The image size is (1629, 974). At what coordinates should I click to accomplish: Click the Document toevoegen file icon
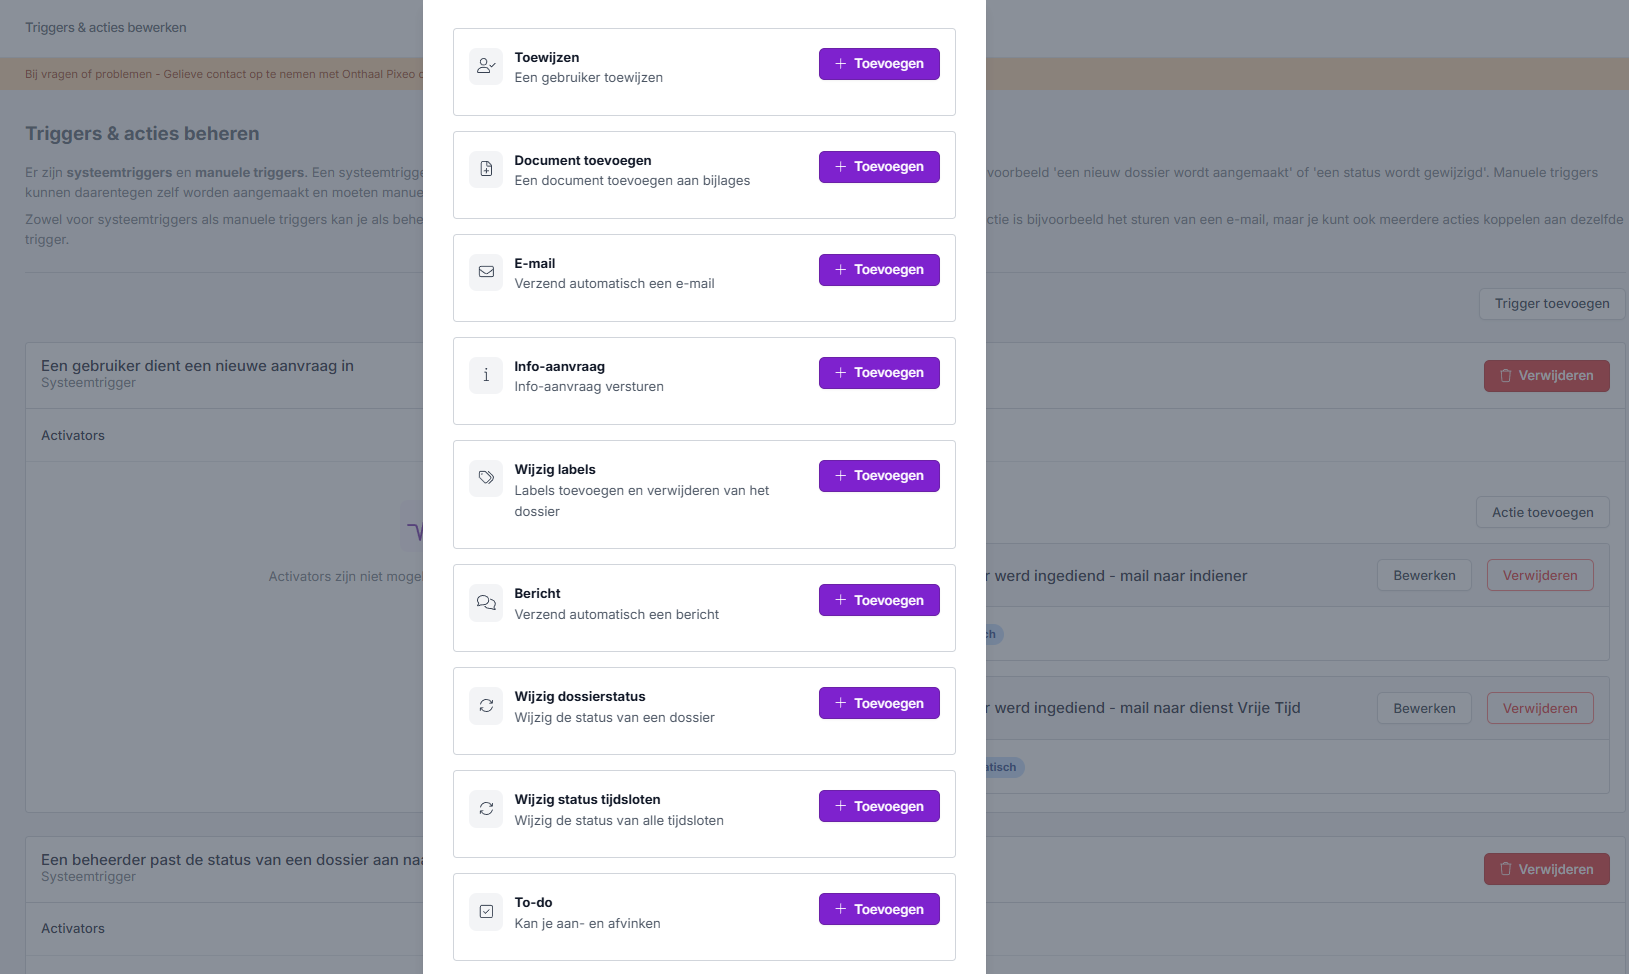click(x=486, y=169)
